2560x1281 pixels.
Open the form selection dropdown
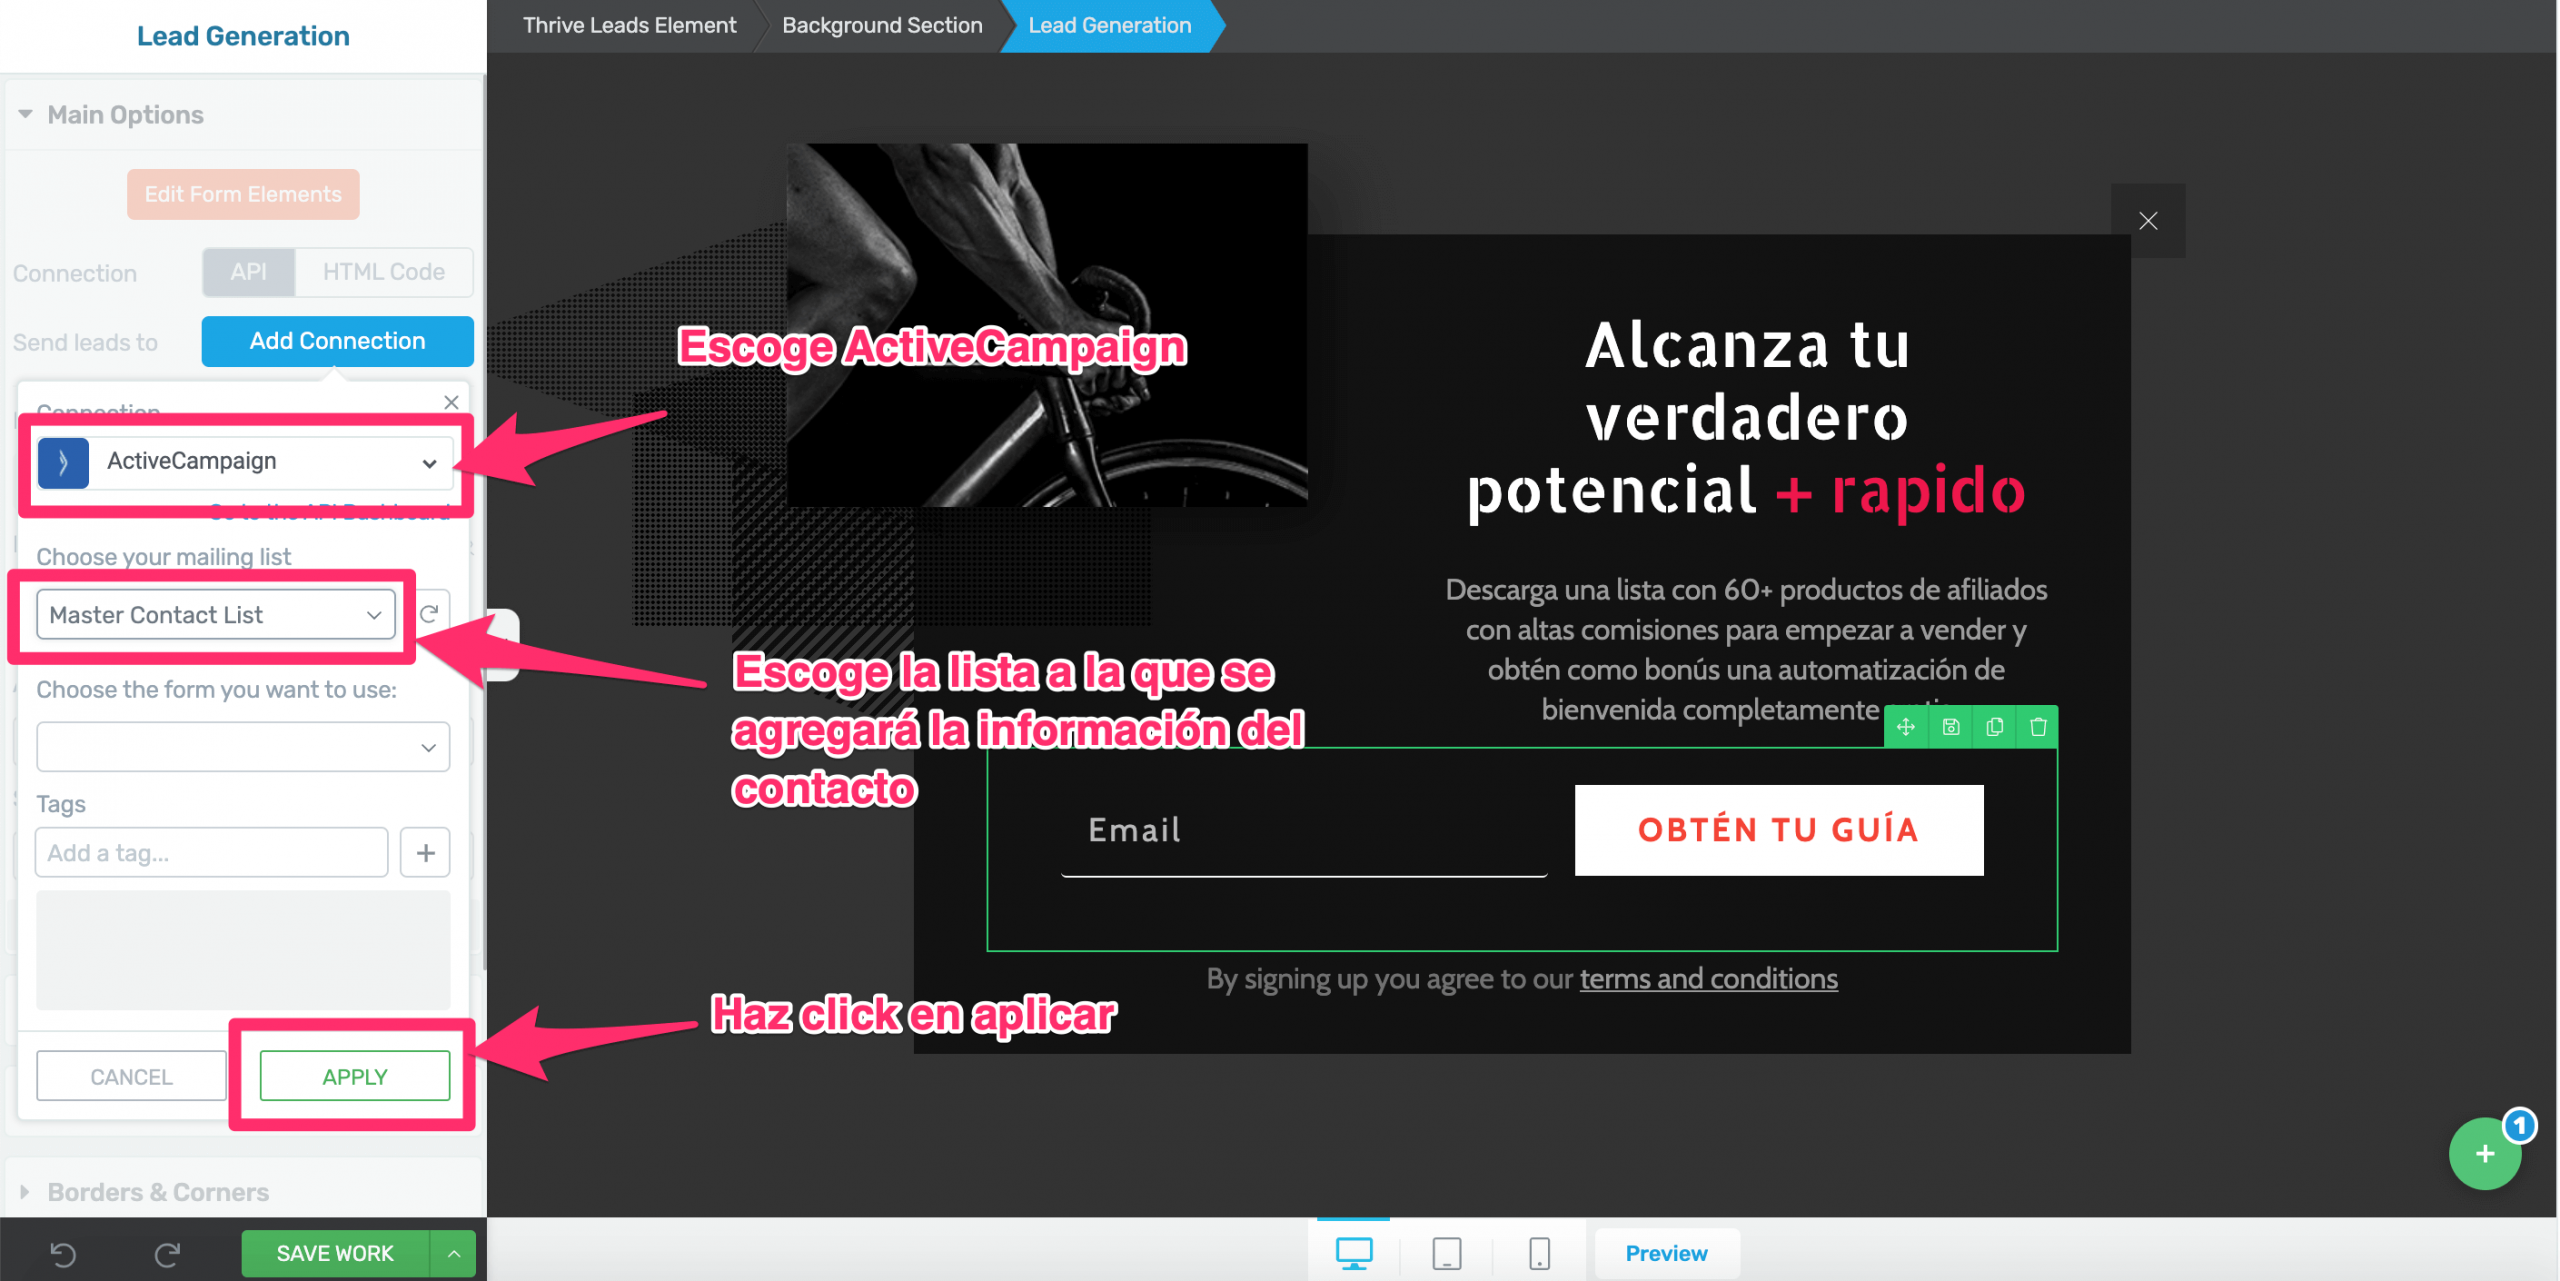pyautogui.click(x=243, y=747)
